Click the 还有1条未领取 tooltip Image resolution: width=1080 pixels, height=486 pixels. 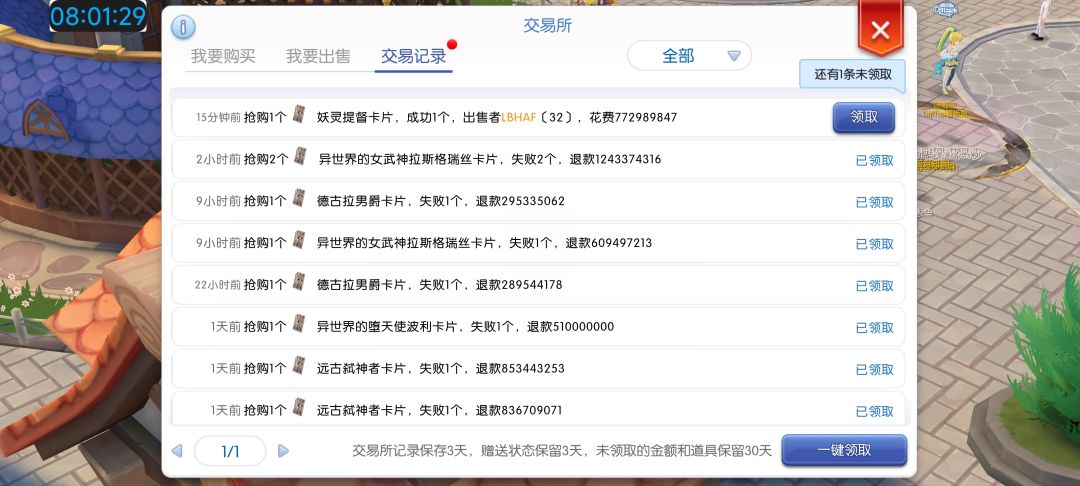click(x=853, y=74)
